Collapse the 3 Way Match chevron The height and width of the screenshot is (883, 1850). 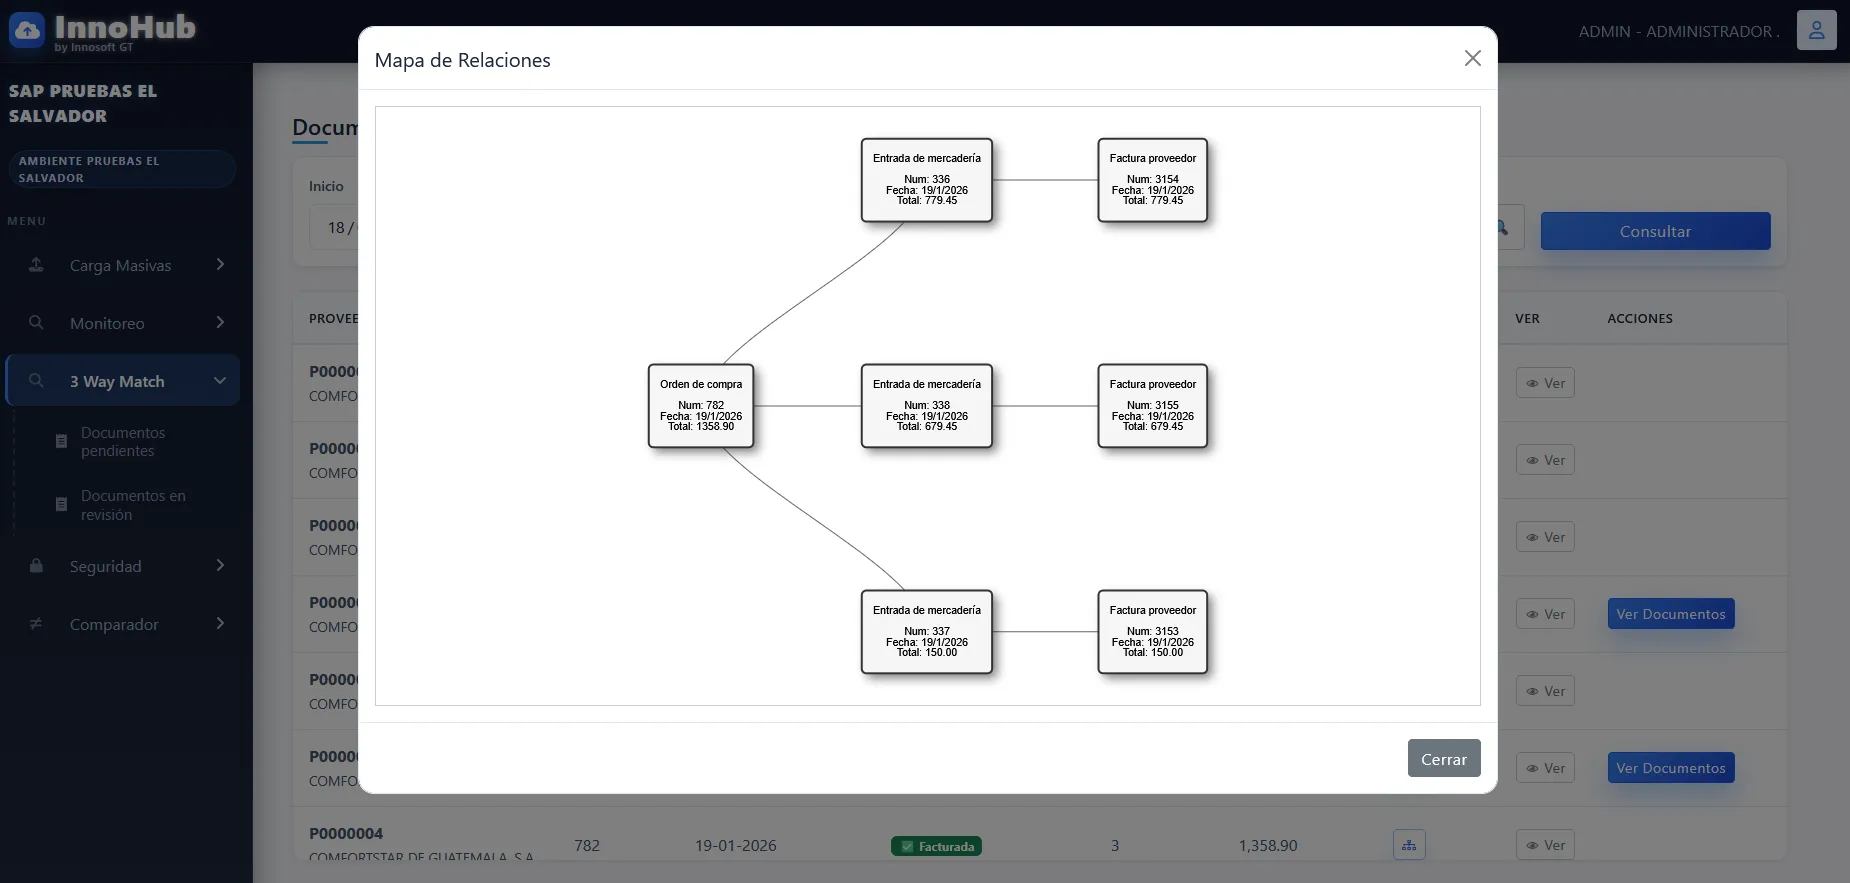coord(220,381)
